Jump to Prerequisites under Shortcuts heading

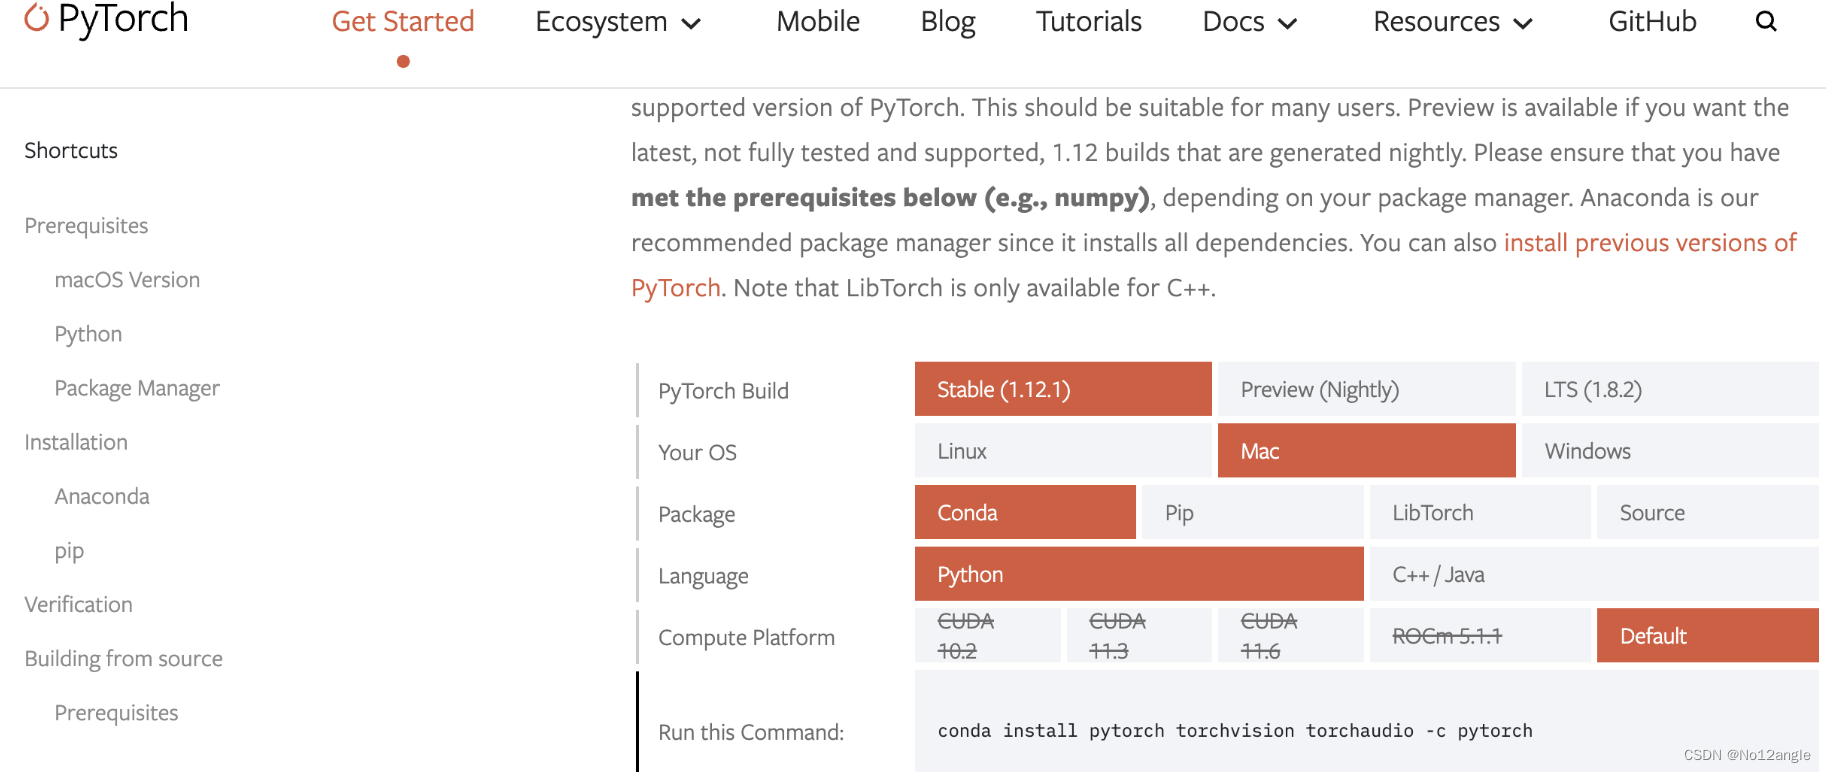[x=86, y=226]
